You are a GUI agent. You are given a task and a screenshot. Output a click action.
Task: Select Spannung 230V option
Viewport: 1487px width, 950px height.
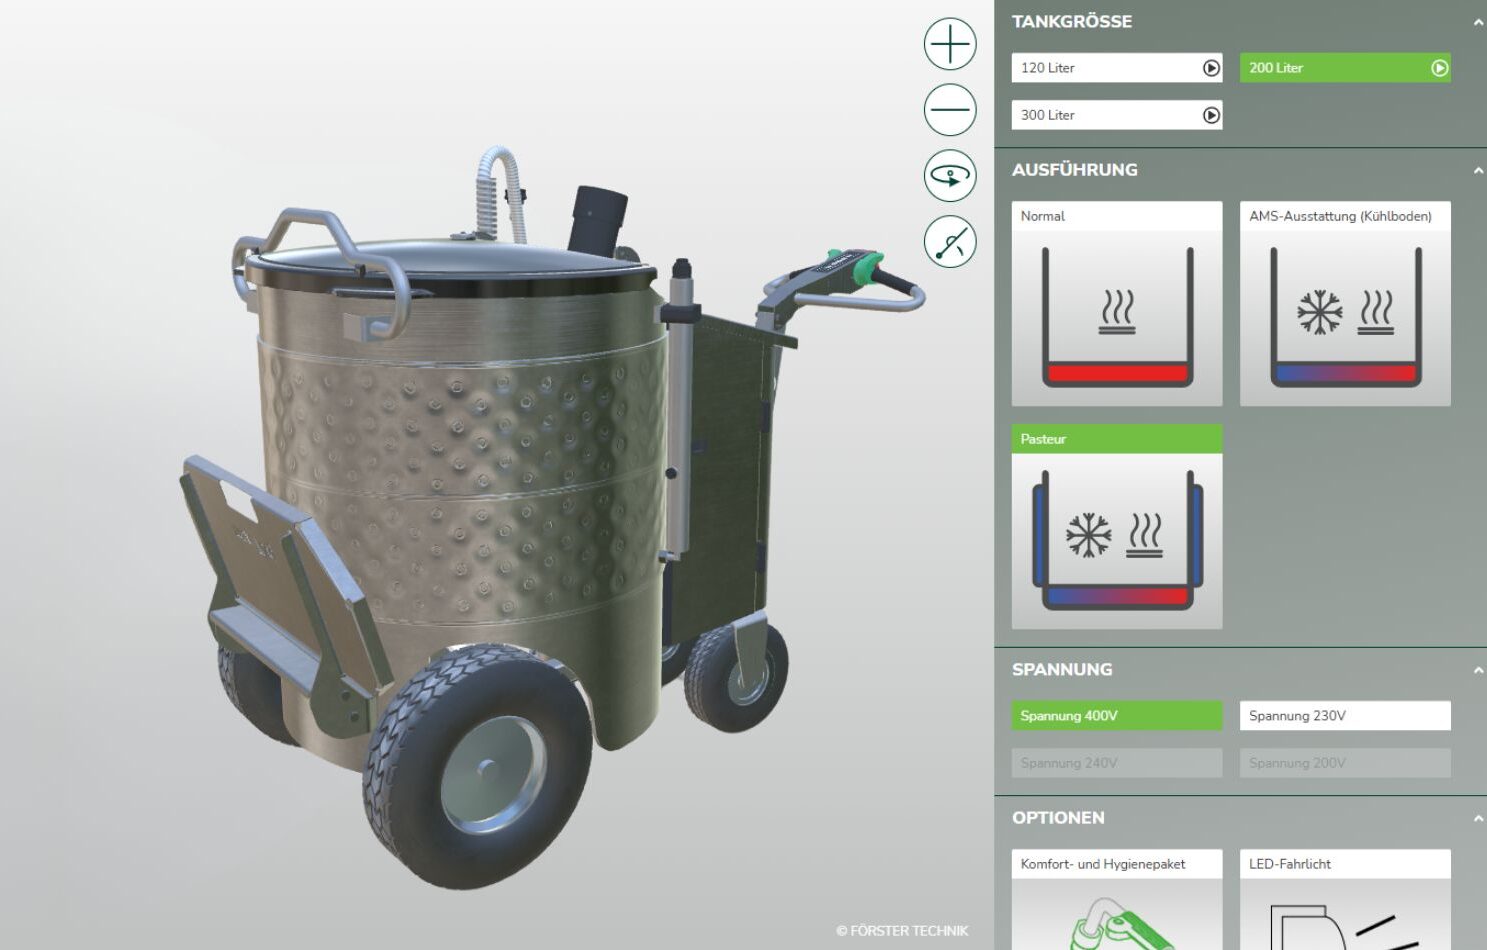pos(1344,716)
